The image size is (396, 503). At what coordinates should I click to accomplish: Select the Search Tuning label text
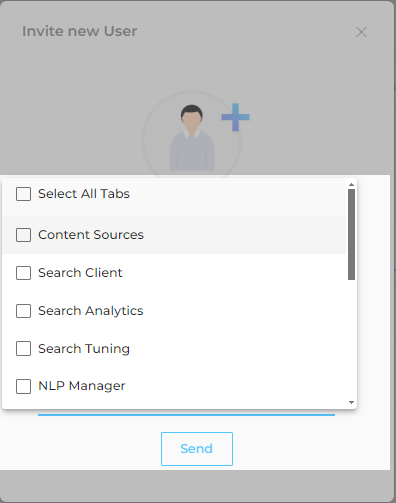[84, 349]
